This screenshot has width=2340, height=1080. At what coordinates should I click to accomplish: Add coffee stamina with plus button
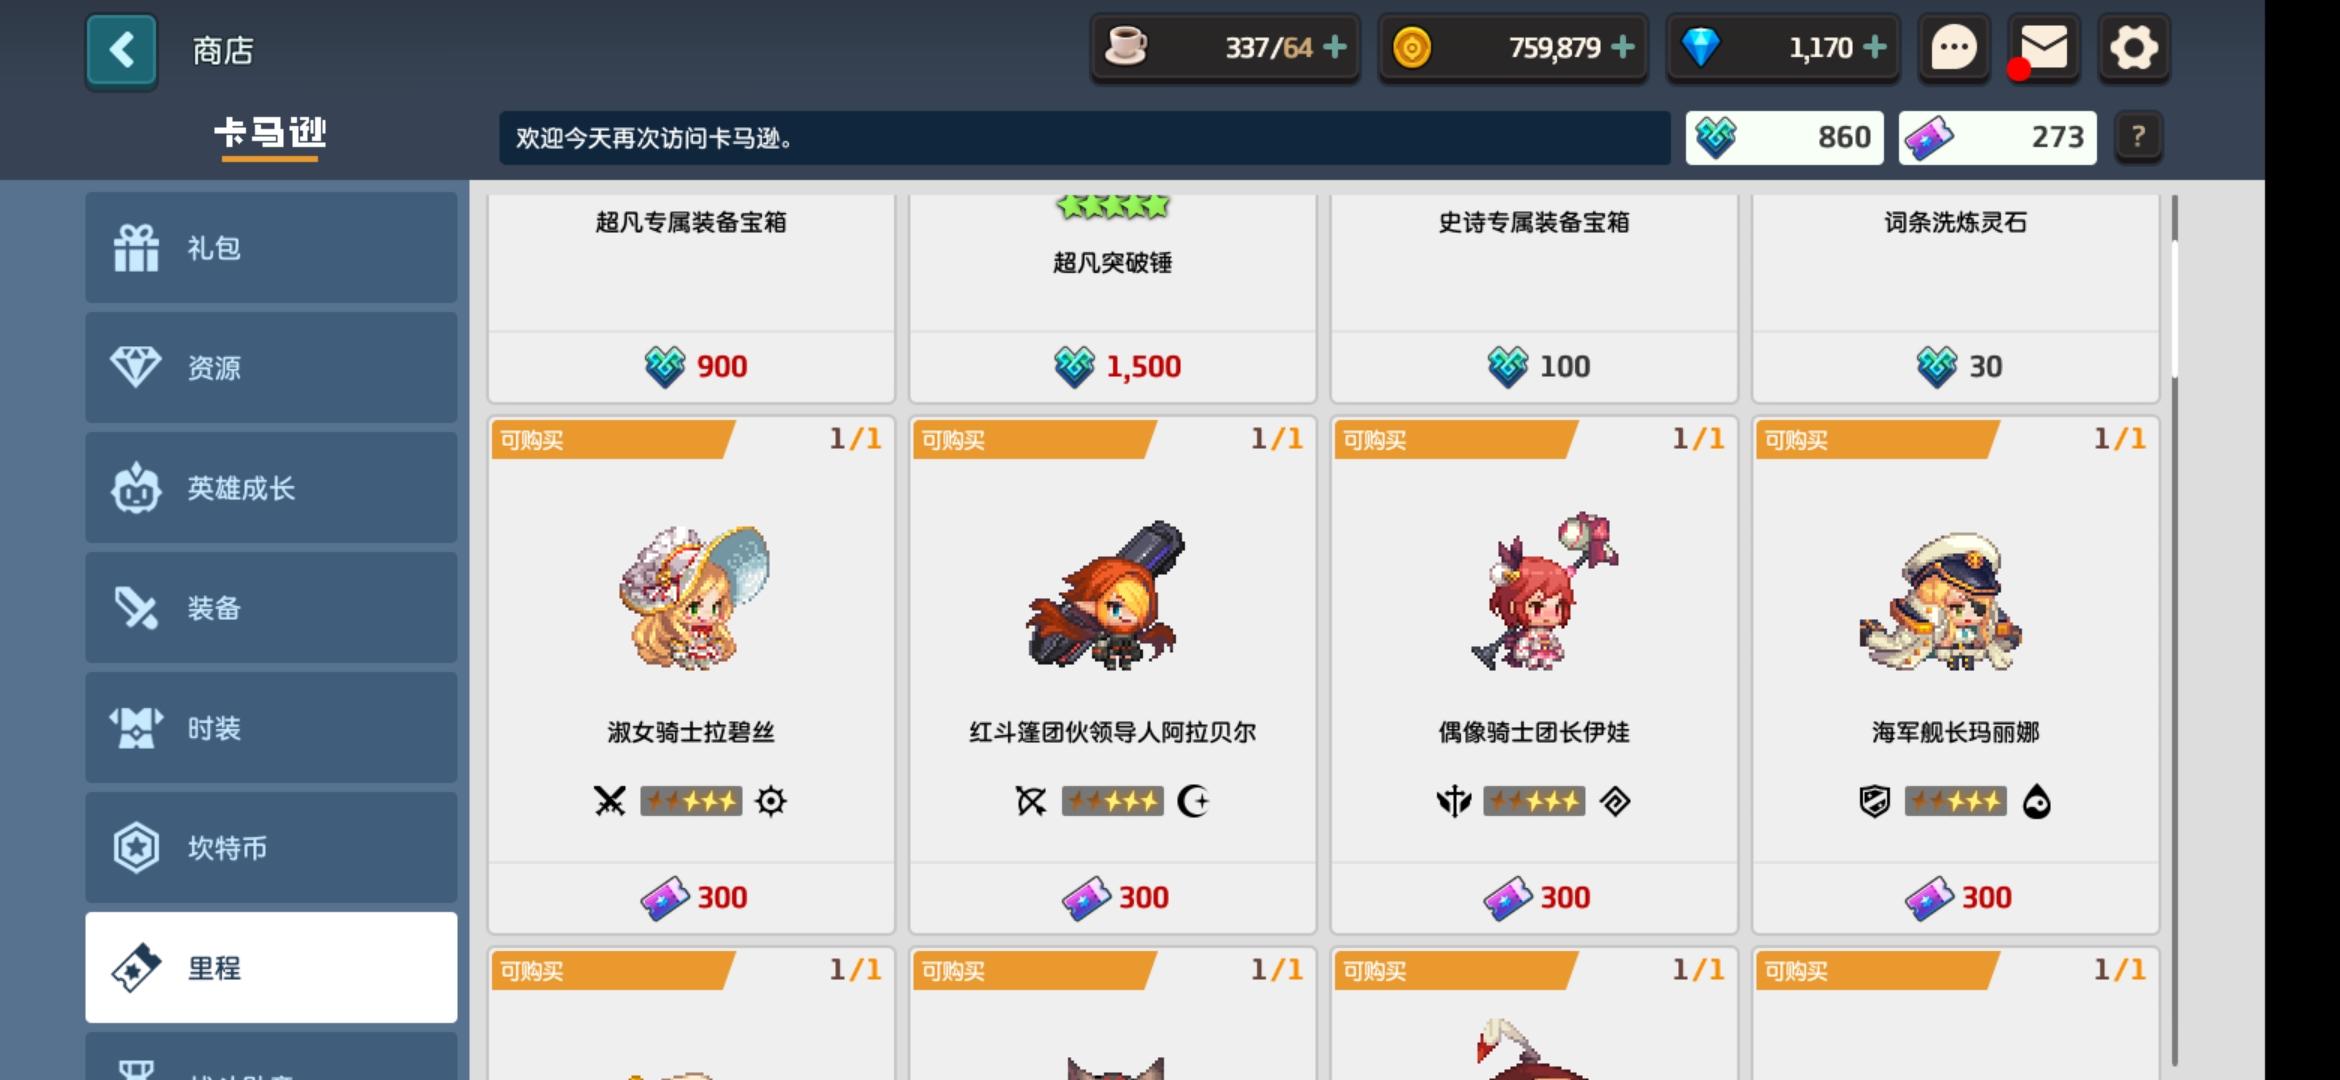coord(1335,47)
